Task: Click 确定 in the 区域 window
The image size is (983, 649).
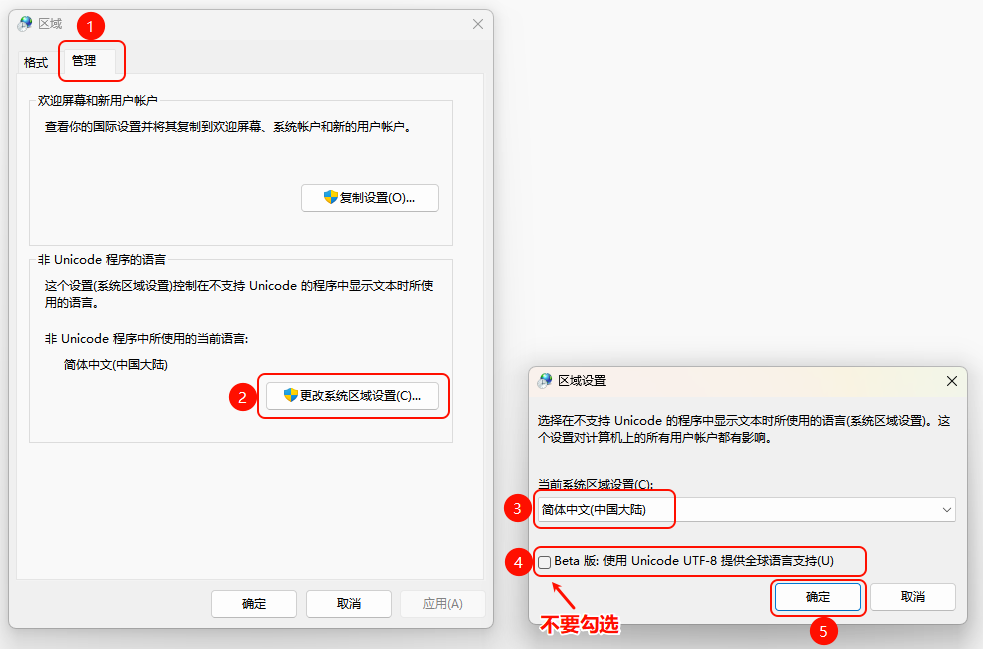Action: coord(254,604)
